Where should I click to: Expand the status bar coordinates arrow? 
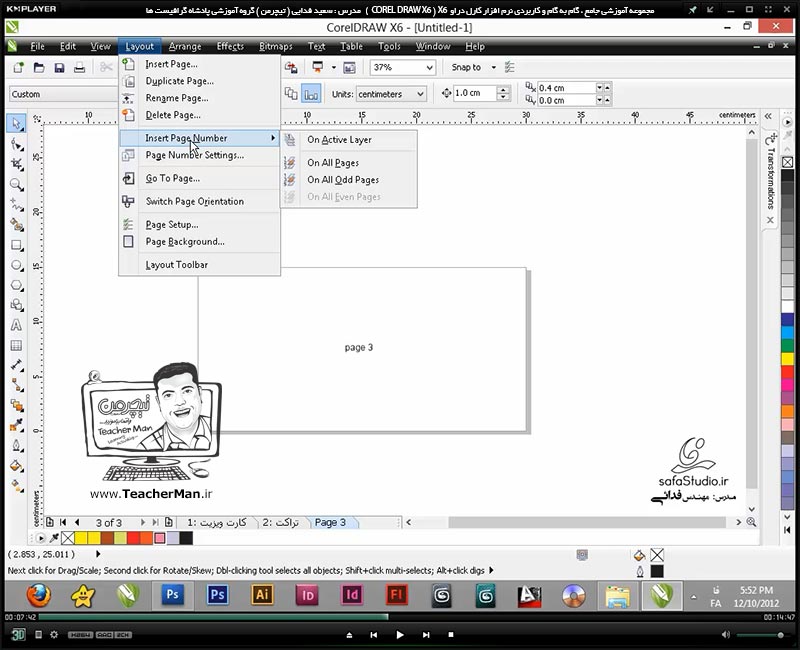98,554
